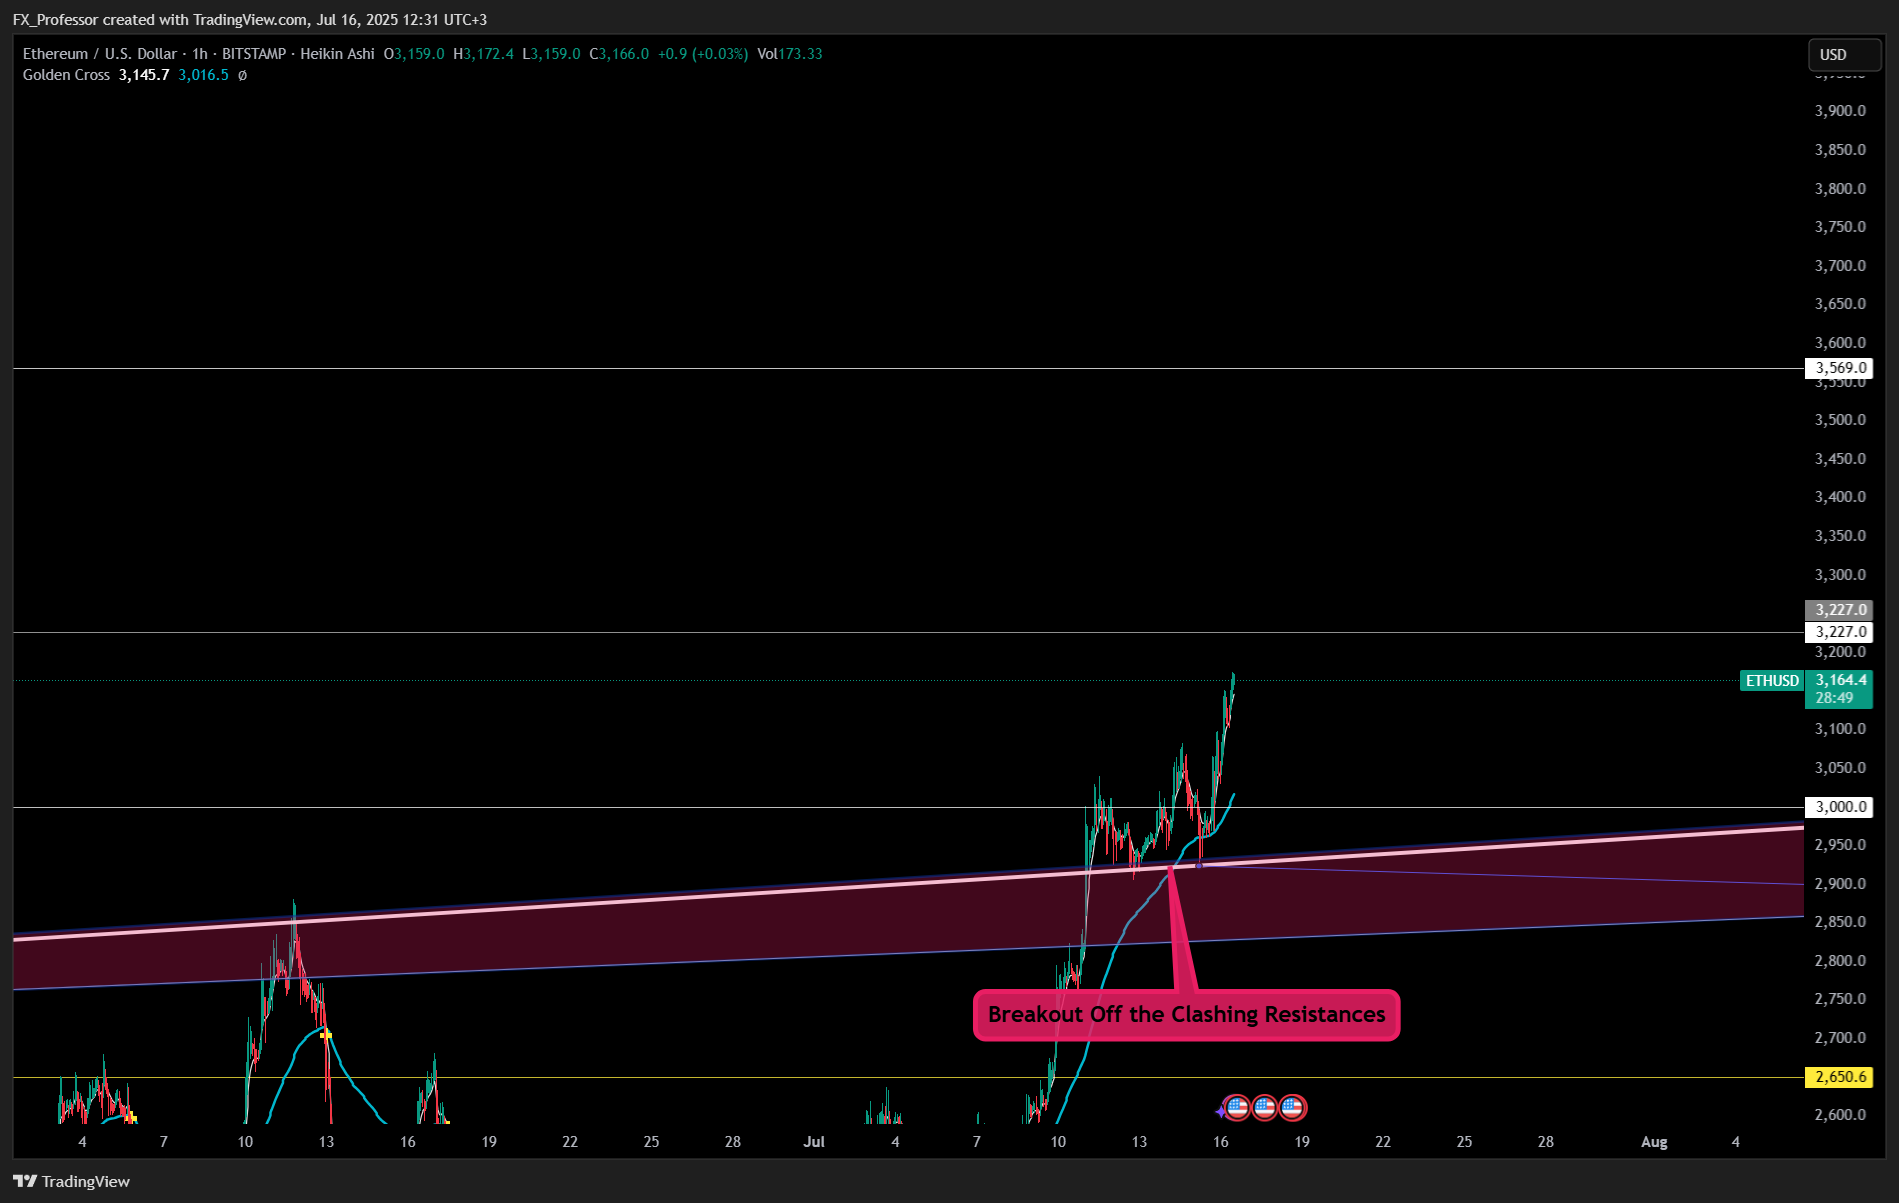Viewport: 1899px width, 1203px height.
Task: Click the grey 3,227.0 price label
Action: tap(1839, 610)
